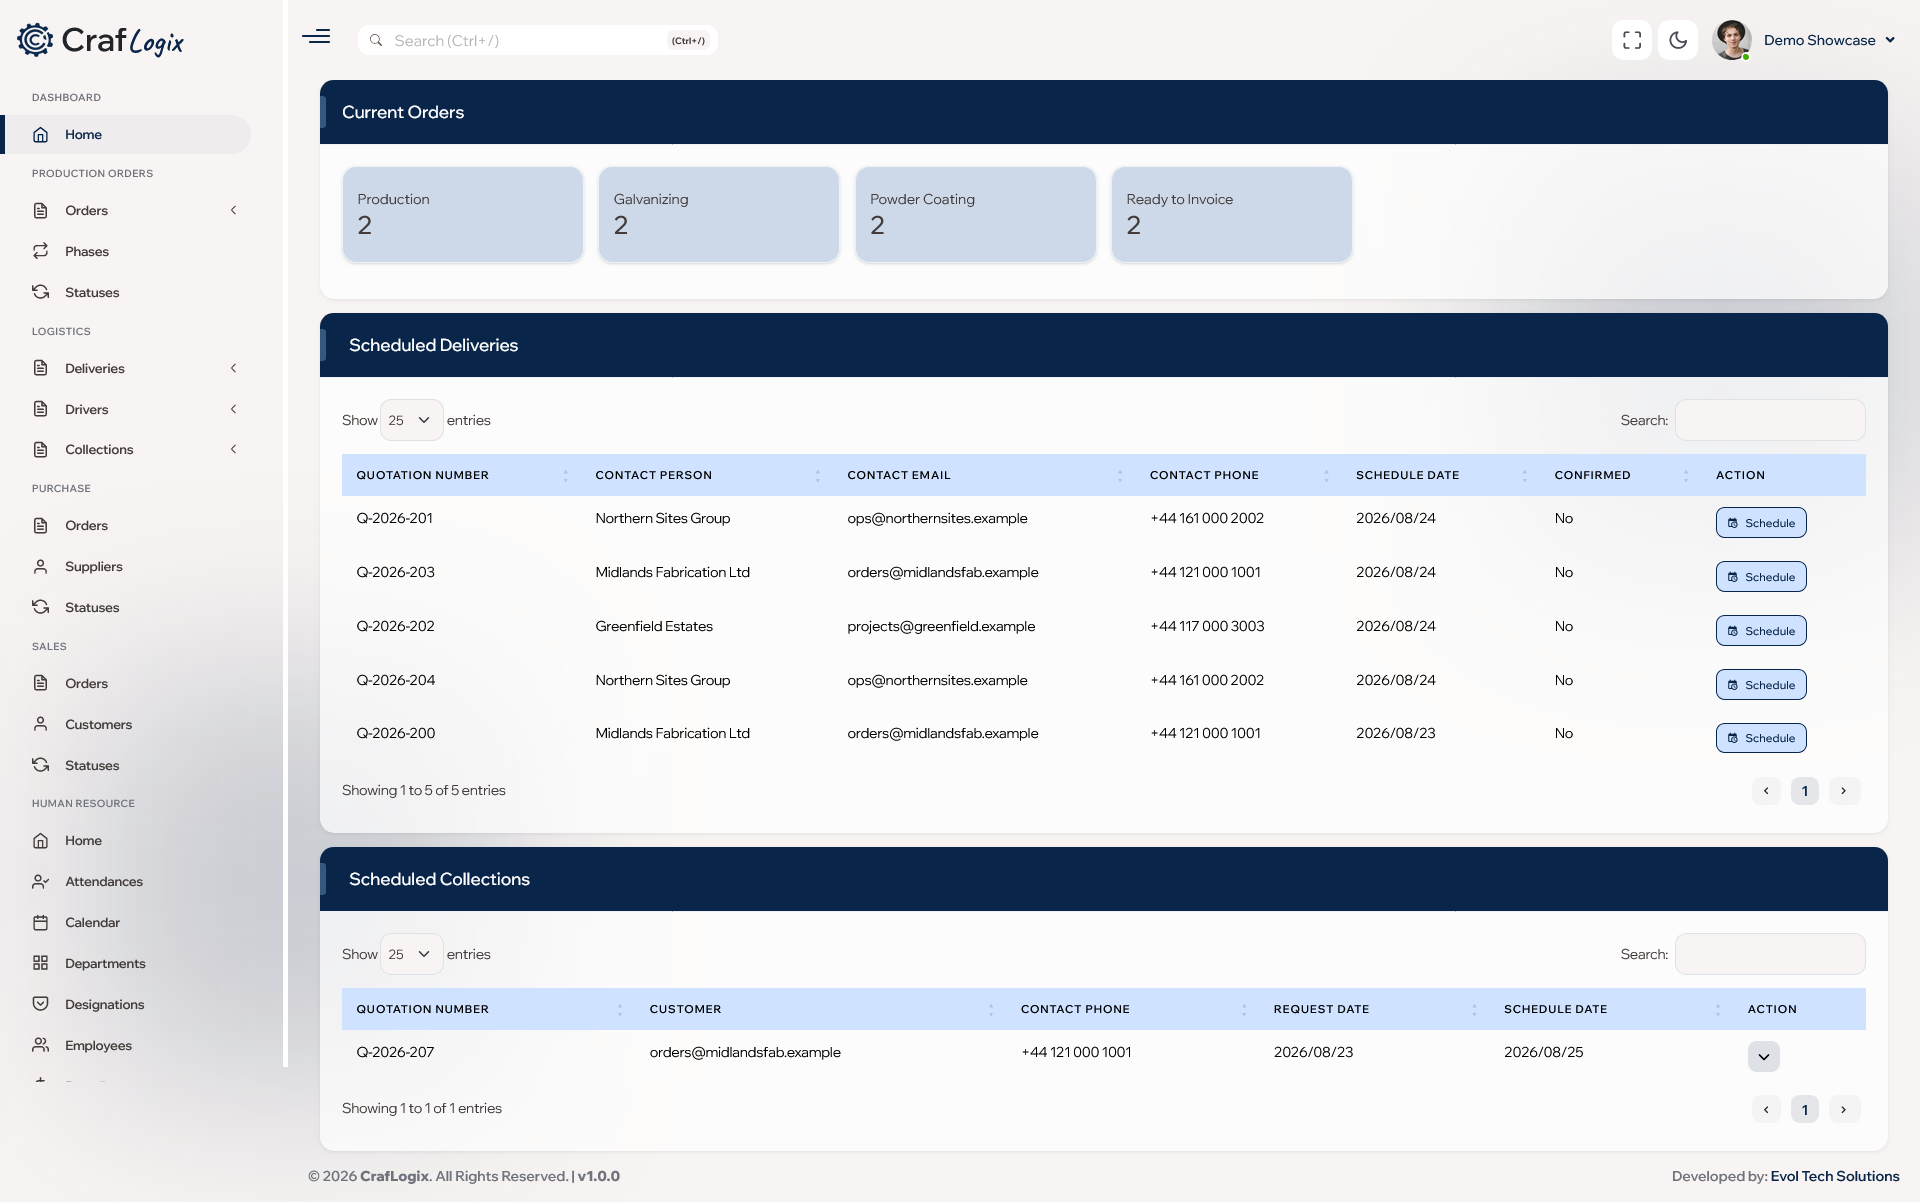Click the Deliveries document icon
This screenshot has width=1920, height=1202.
(x=41, y=368)
